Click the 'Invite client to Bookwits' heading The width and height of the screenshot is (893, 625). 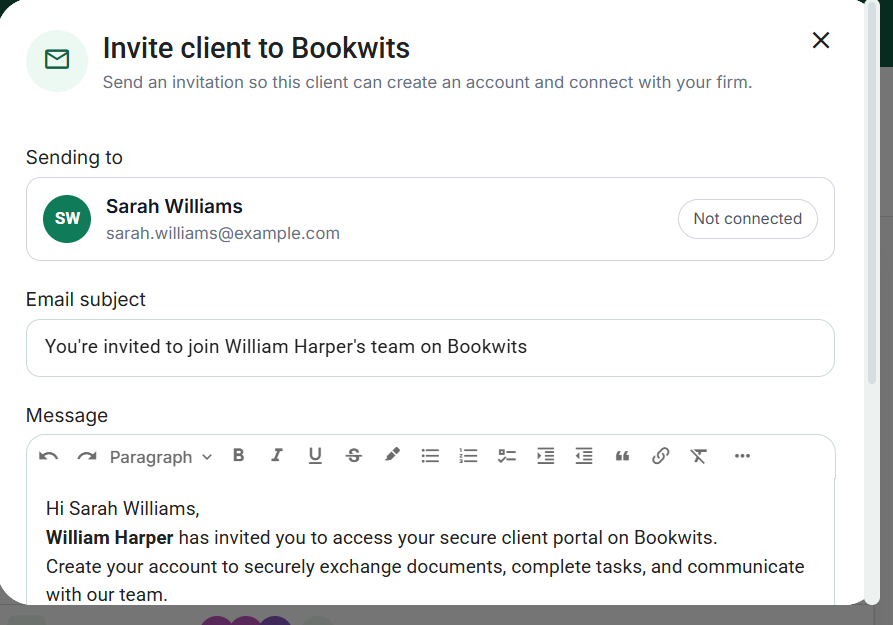256,48
